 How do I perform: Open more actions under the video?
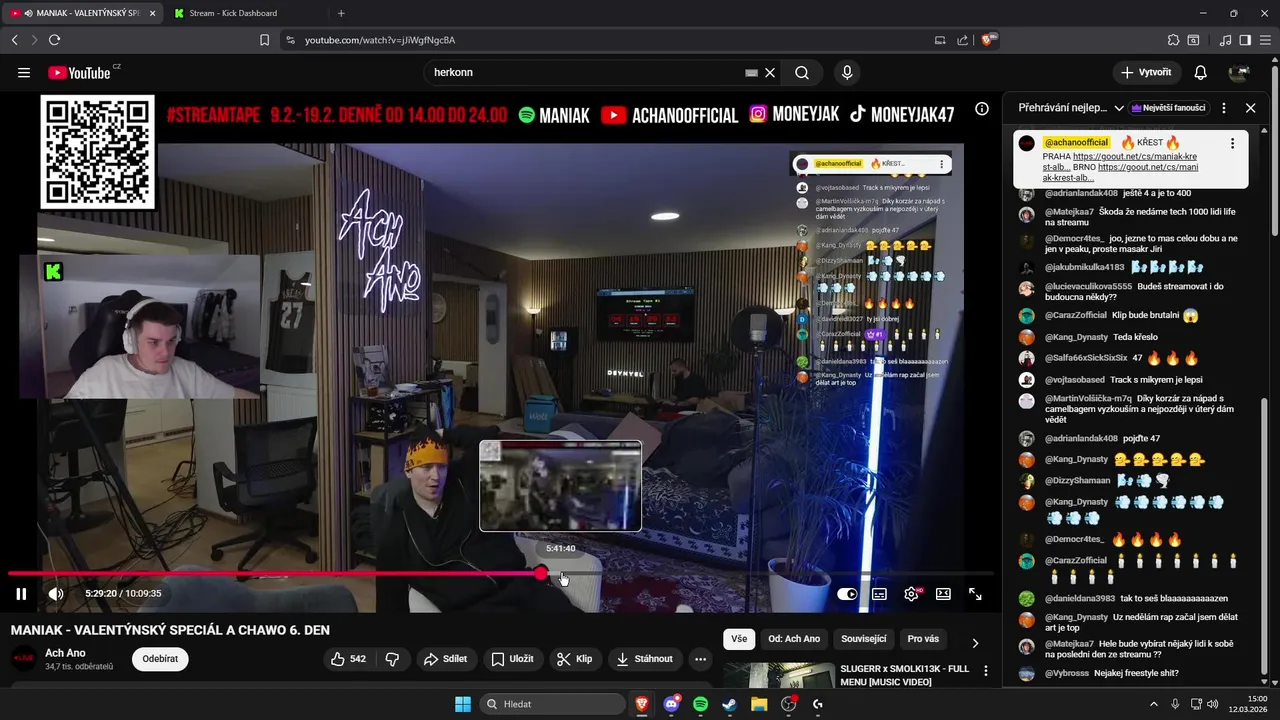click(x=700, y=659)
